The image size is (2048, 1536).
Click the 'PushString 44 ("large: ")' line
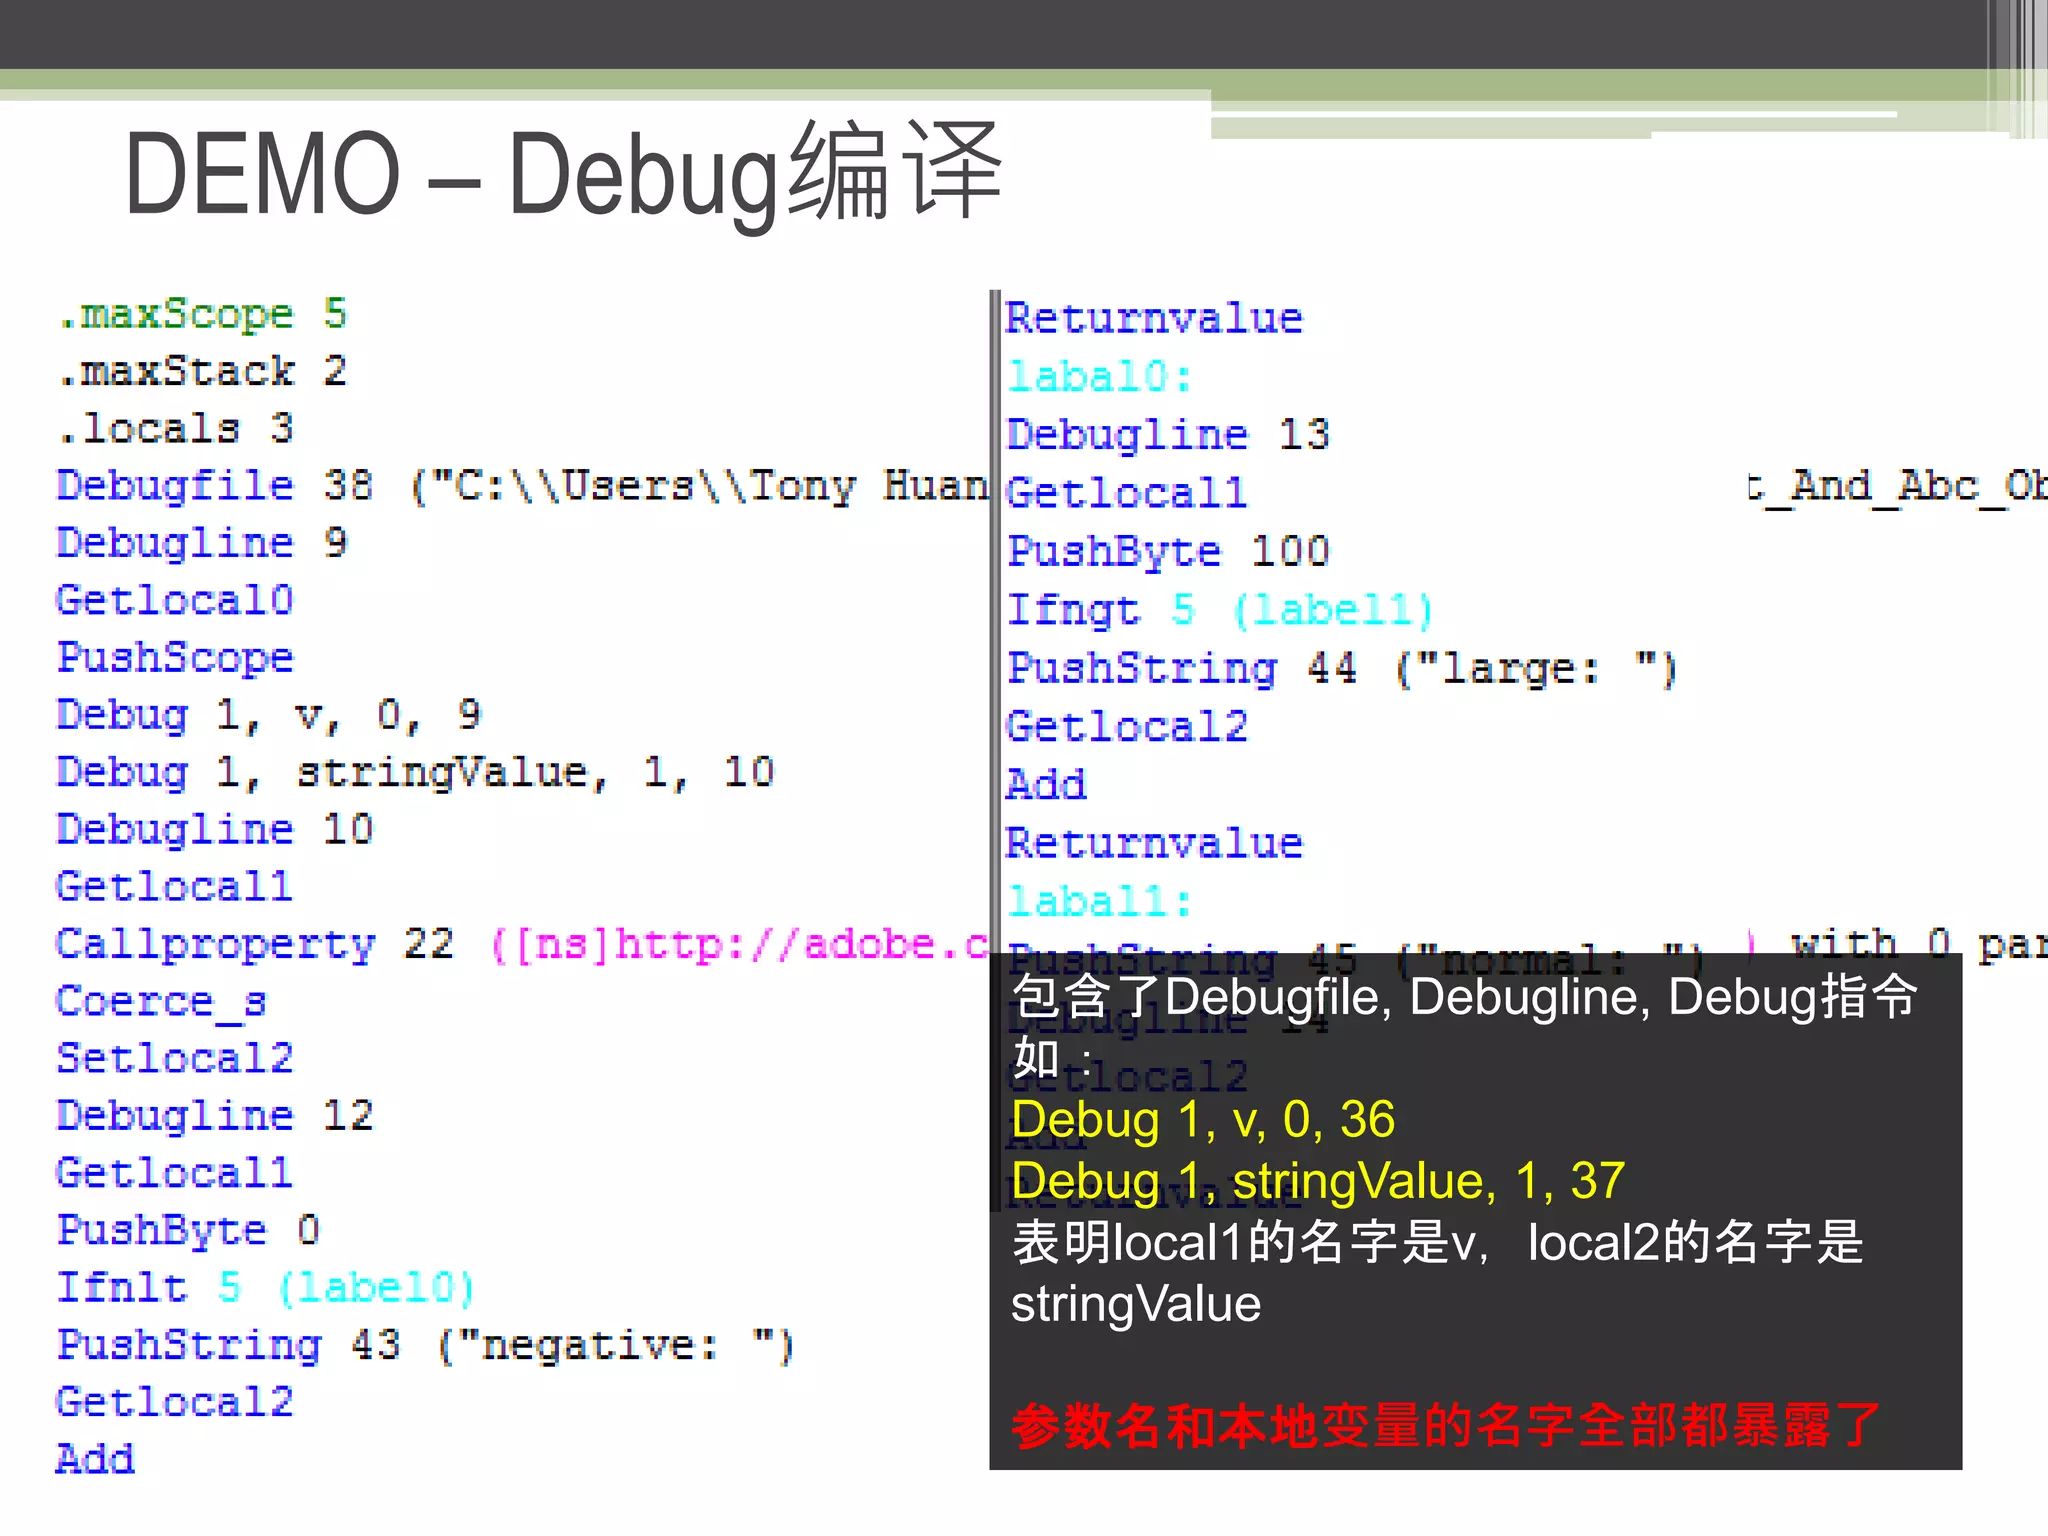click(1342, 669)
